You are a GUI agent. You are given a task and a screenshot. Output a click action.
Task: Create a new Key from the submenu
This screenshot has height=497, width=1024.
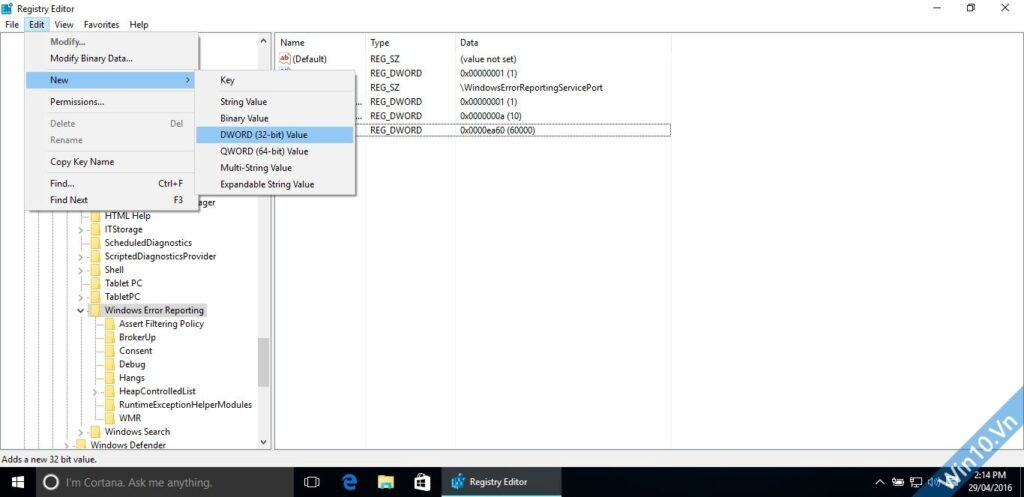tap(275, 80)
